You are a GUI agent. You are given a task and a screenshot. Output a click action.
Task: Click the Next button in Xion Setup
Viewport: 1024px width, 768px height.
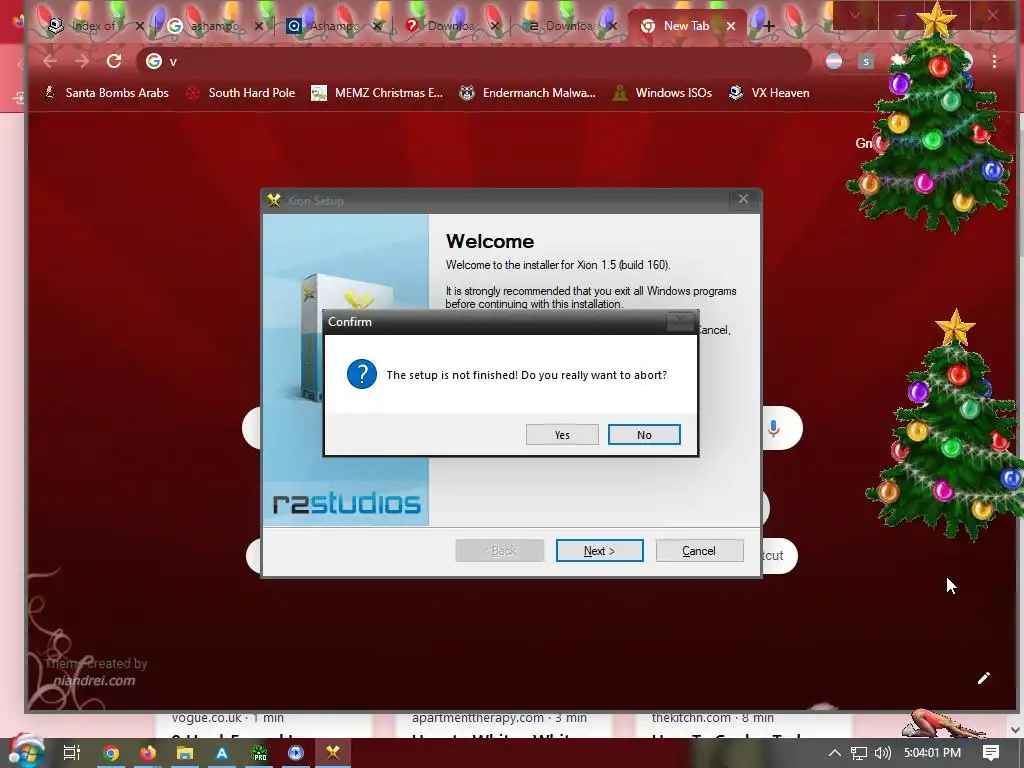600,551
